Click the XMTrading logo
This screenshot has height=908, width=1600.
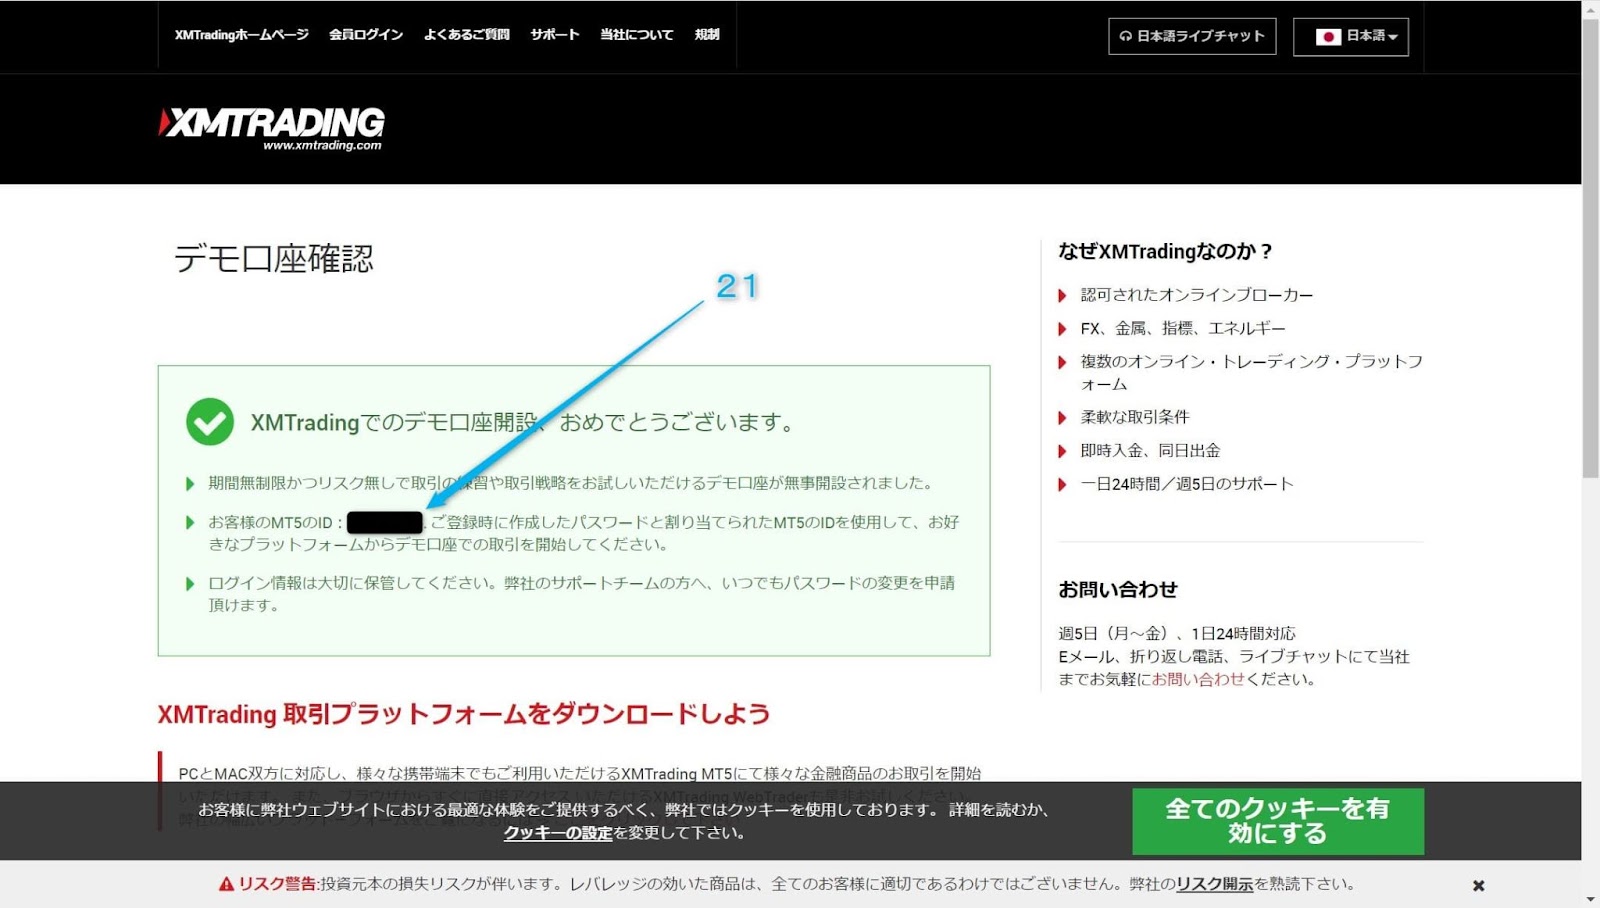tap(272, 128)
